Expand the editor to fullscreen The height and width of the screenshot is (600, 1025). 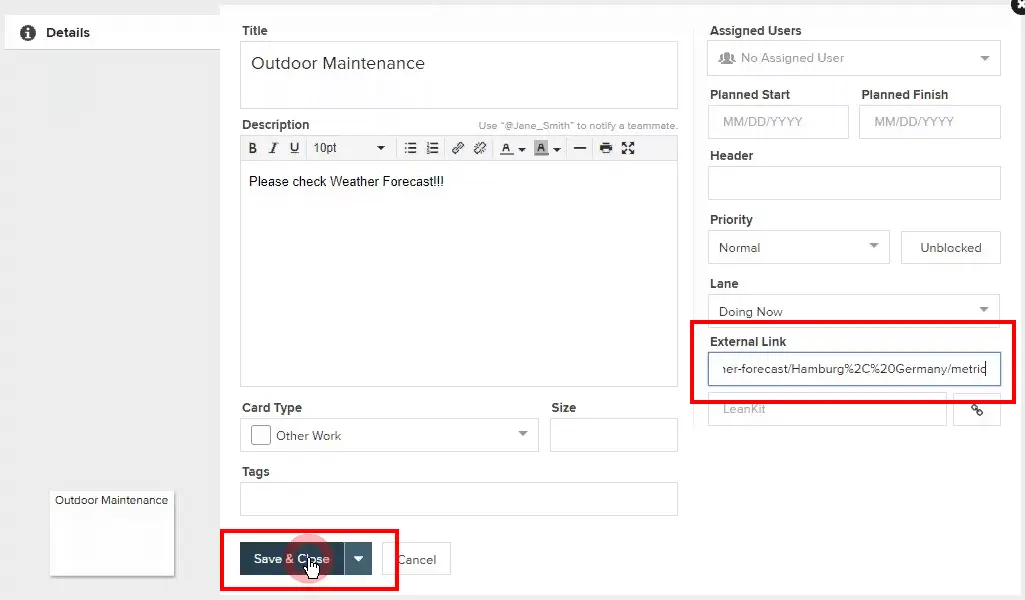click(628, 148)
